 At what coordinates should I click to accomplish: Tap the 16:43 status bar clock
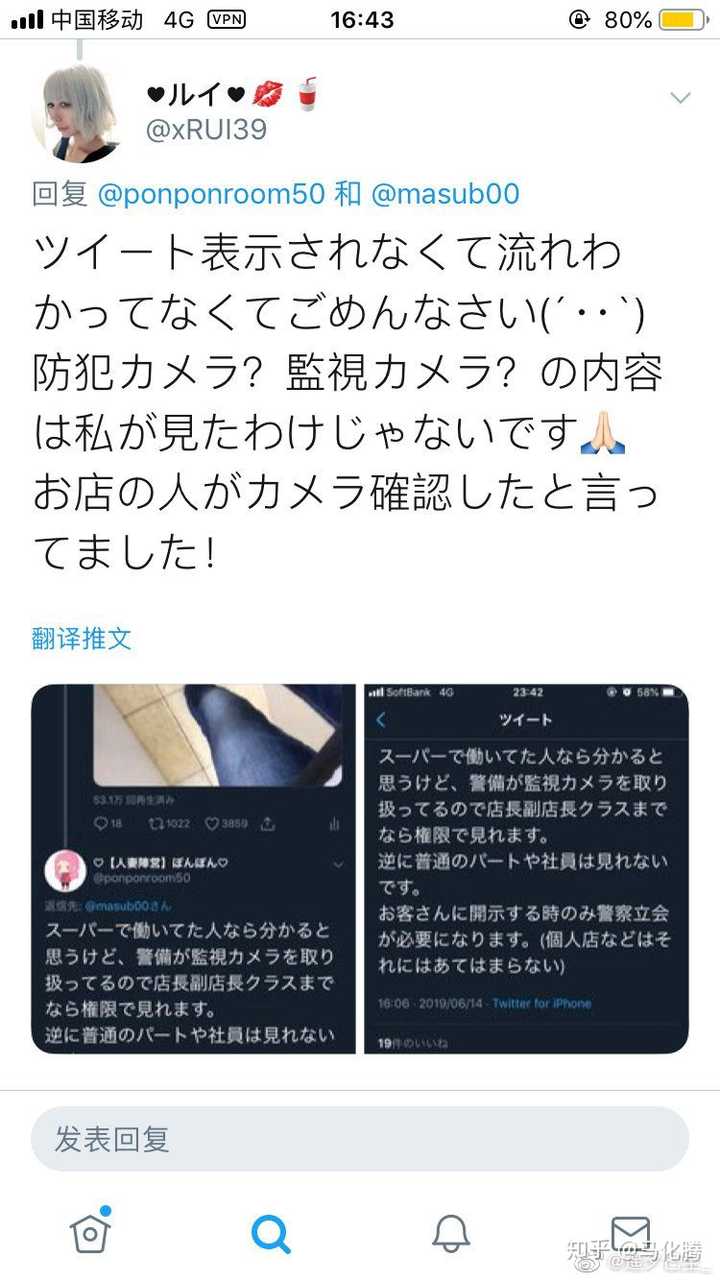point(362,19)
